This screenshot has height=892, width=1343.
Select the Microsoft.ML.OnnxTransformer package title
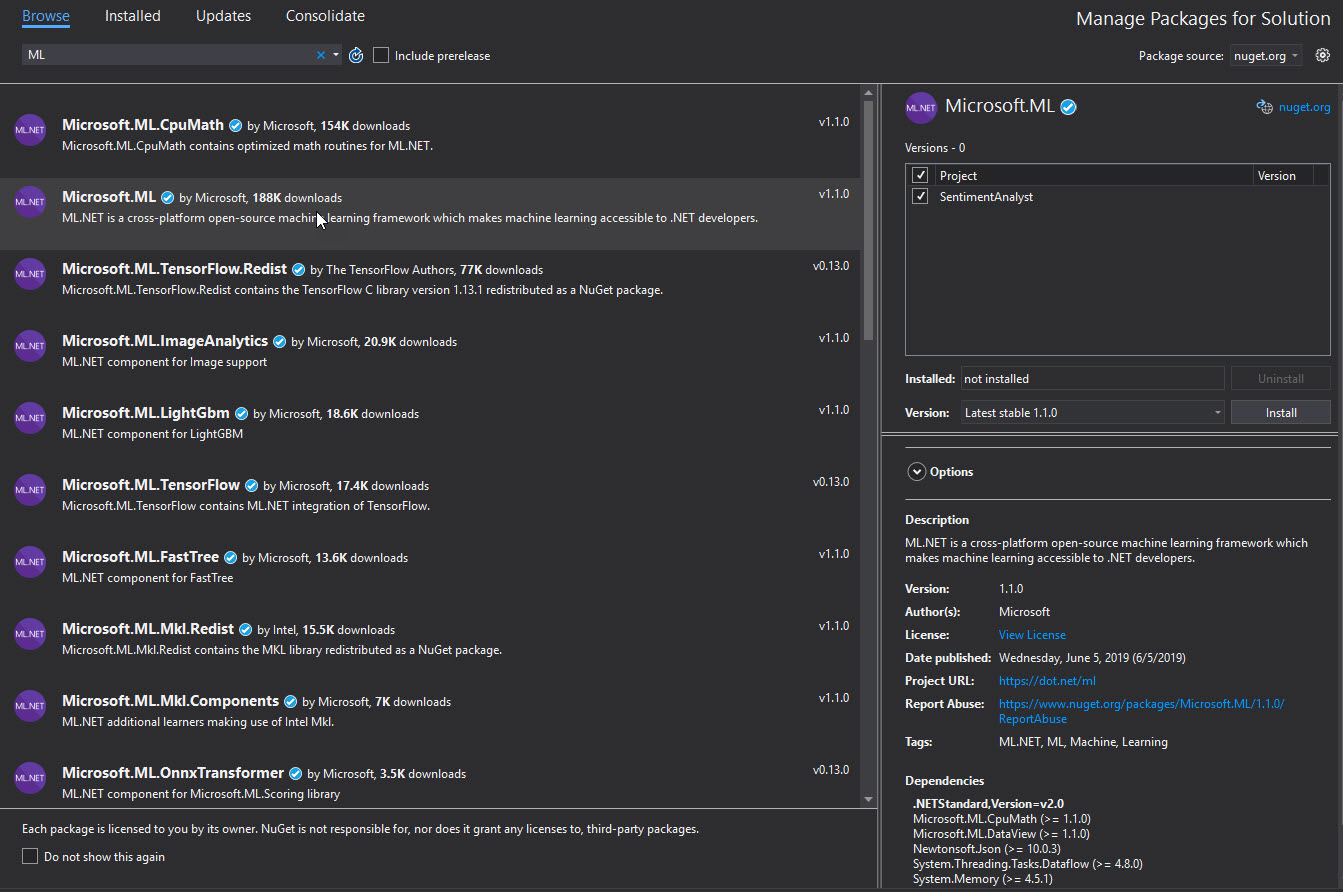[173, 773]
